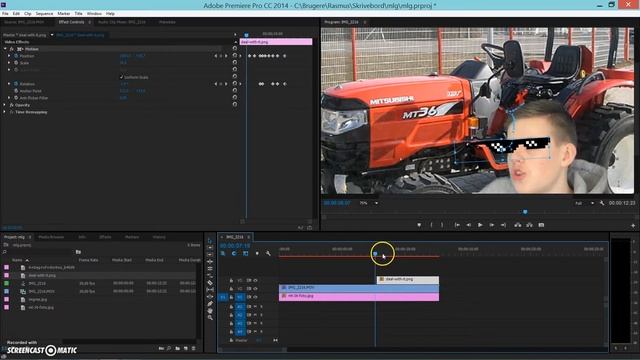Select the Razor tool
Screen dimensions: 640x360
pos(210,282)
